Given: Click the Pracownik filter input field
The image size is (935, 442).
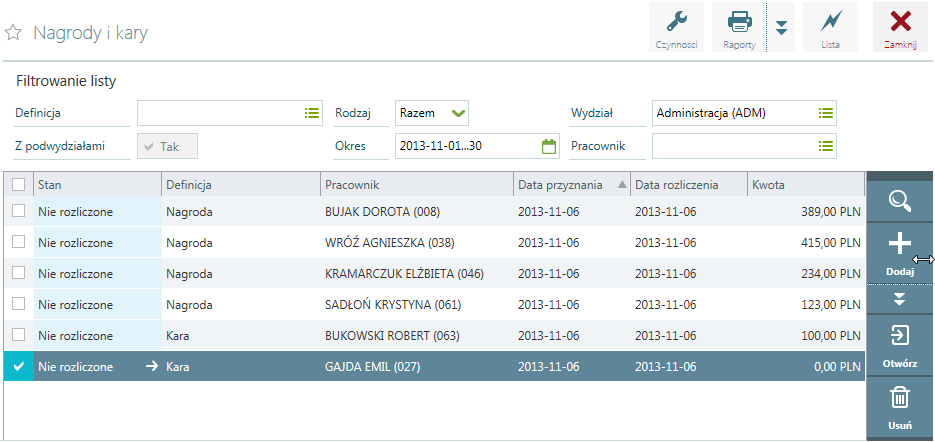Looking at the screenshot, I should point(744,146).
